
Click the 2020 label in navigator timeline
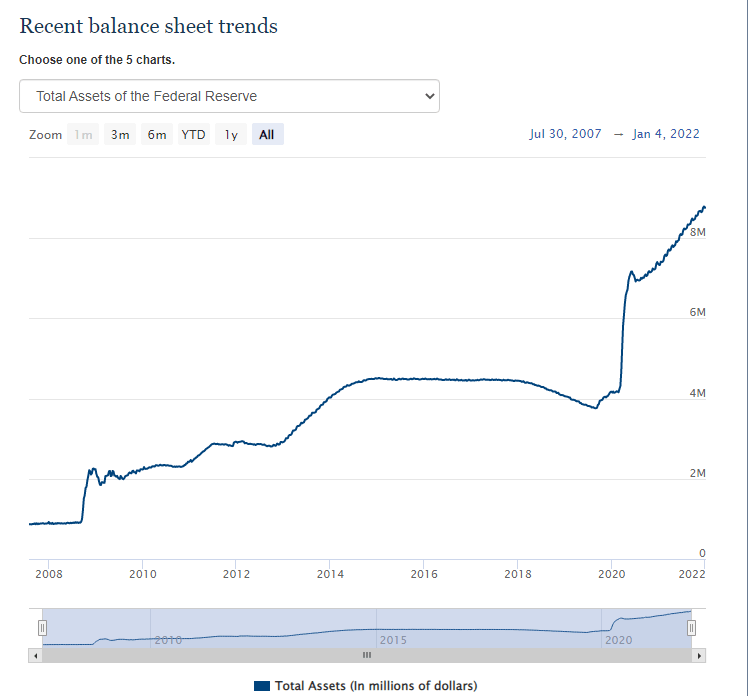(x=619, y=639)
